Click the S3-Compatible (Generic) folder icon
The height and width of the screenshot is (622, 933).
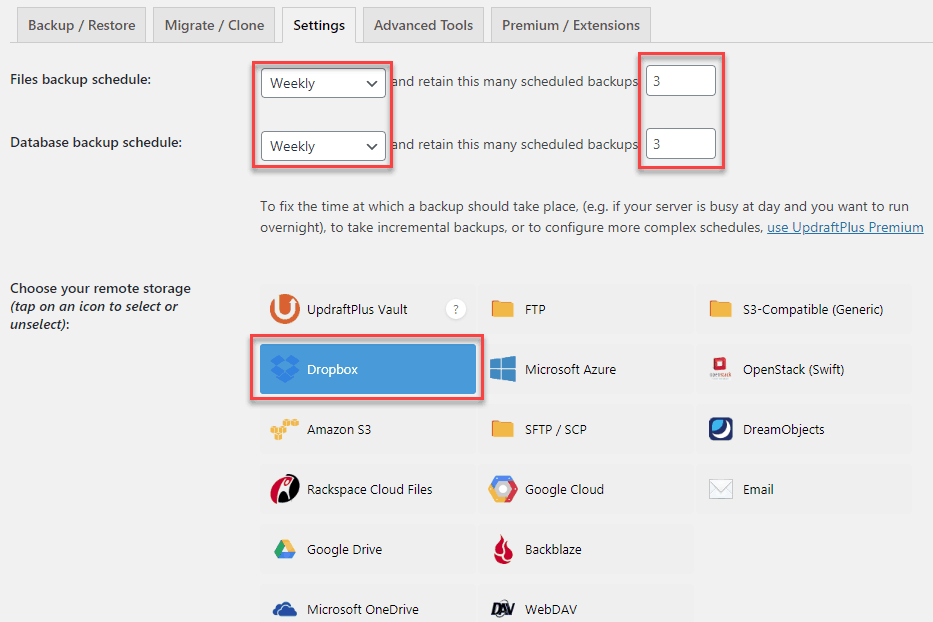[721, 309]
